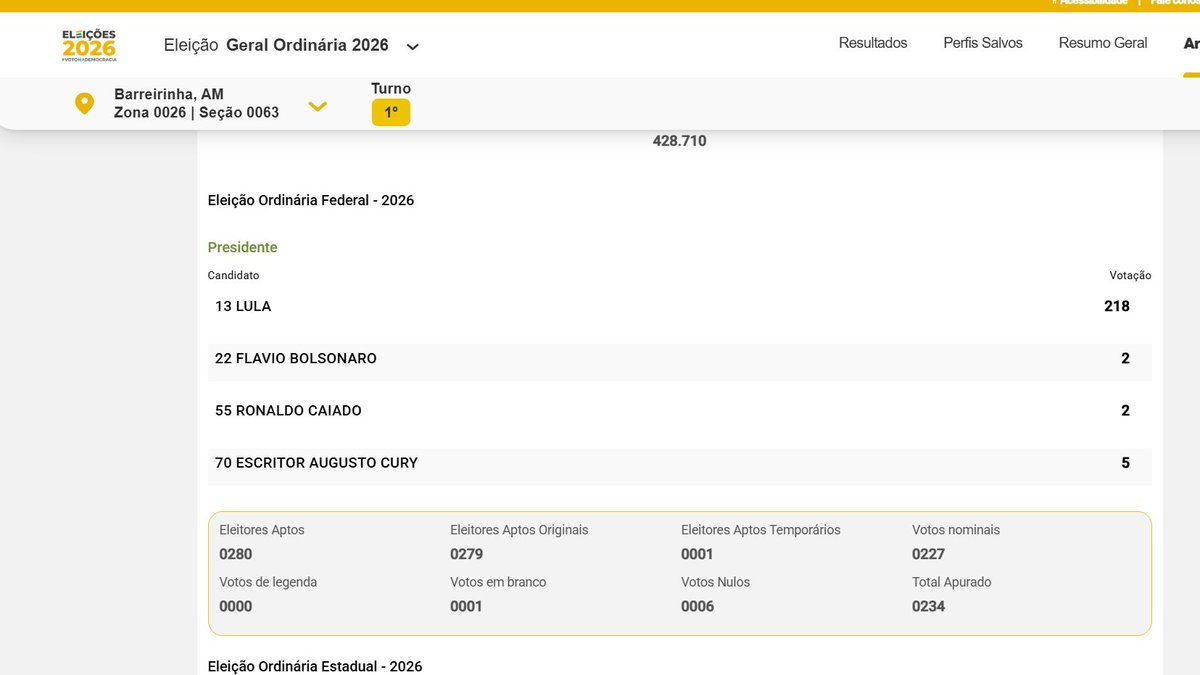The height and width of the screenshot is (675, 1200).
Task: Click the "Eleição Ordinária Estadual - 2026" heading
Action: coord(315,666)
